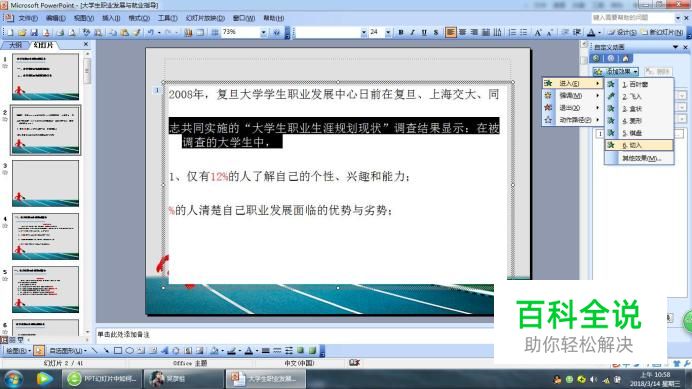Click the Format Painter brush icon
Image resolution: width=692 pixels, height=389 pixels.
click(x=137, y=32)
